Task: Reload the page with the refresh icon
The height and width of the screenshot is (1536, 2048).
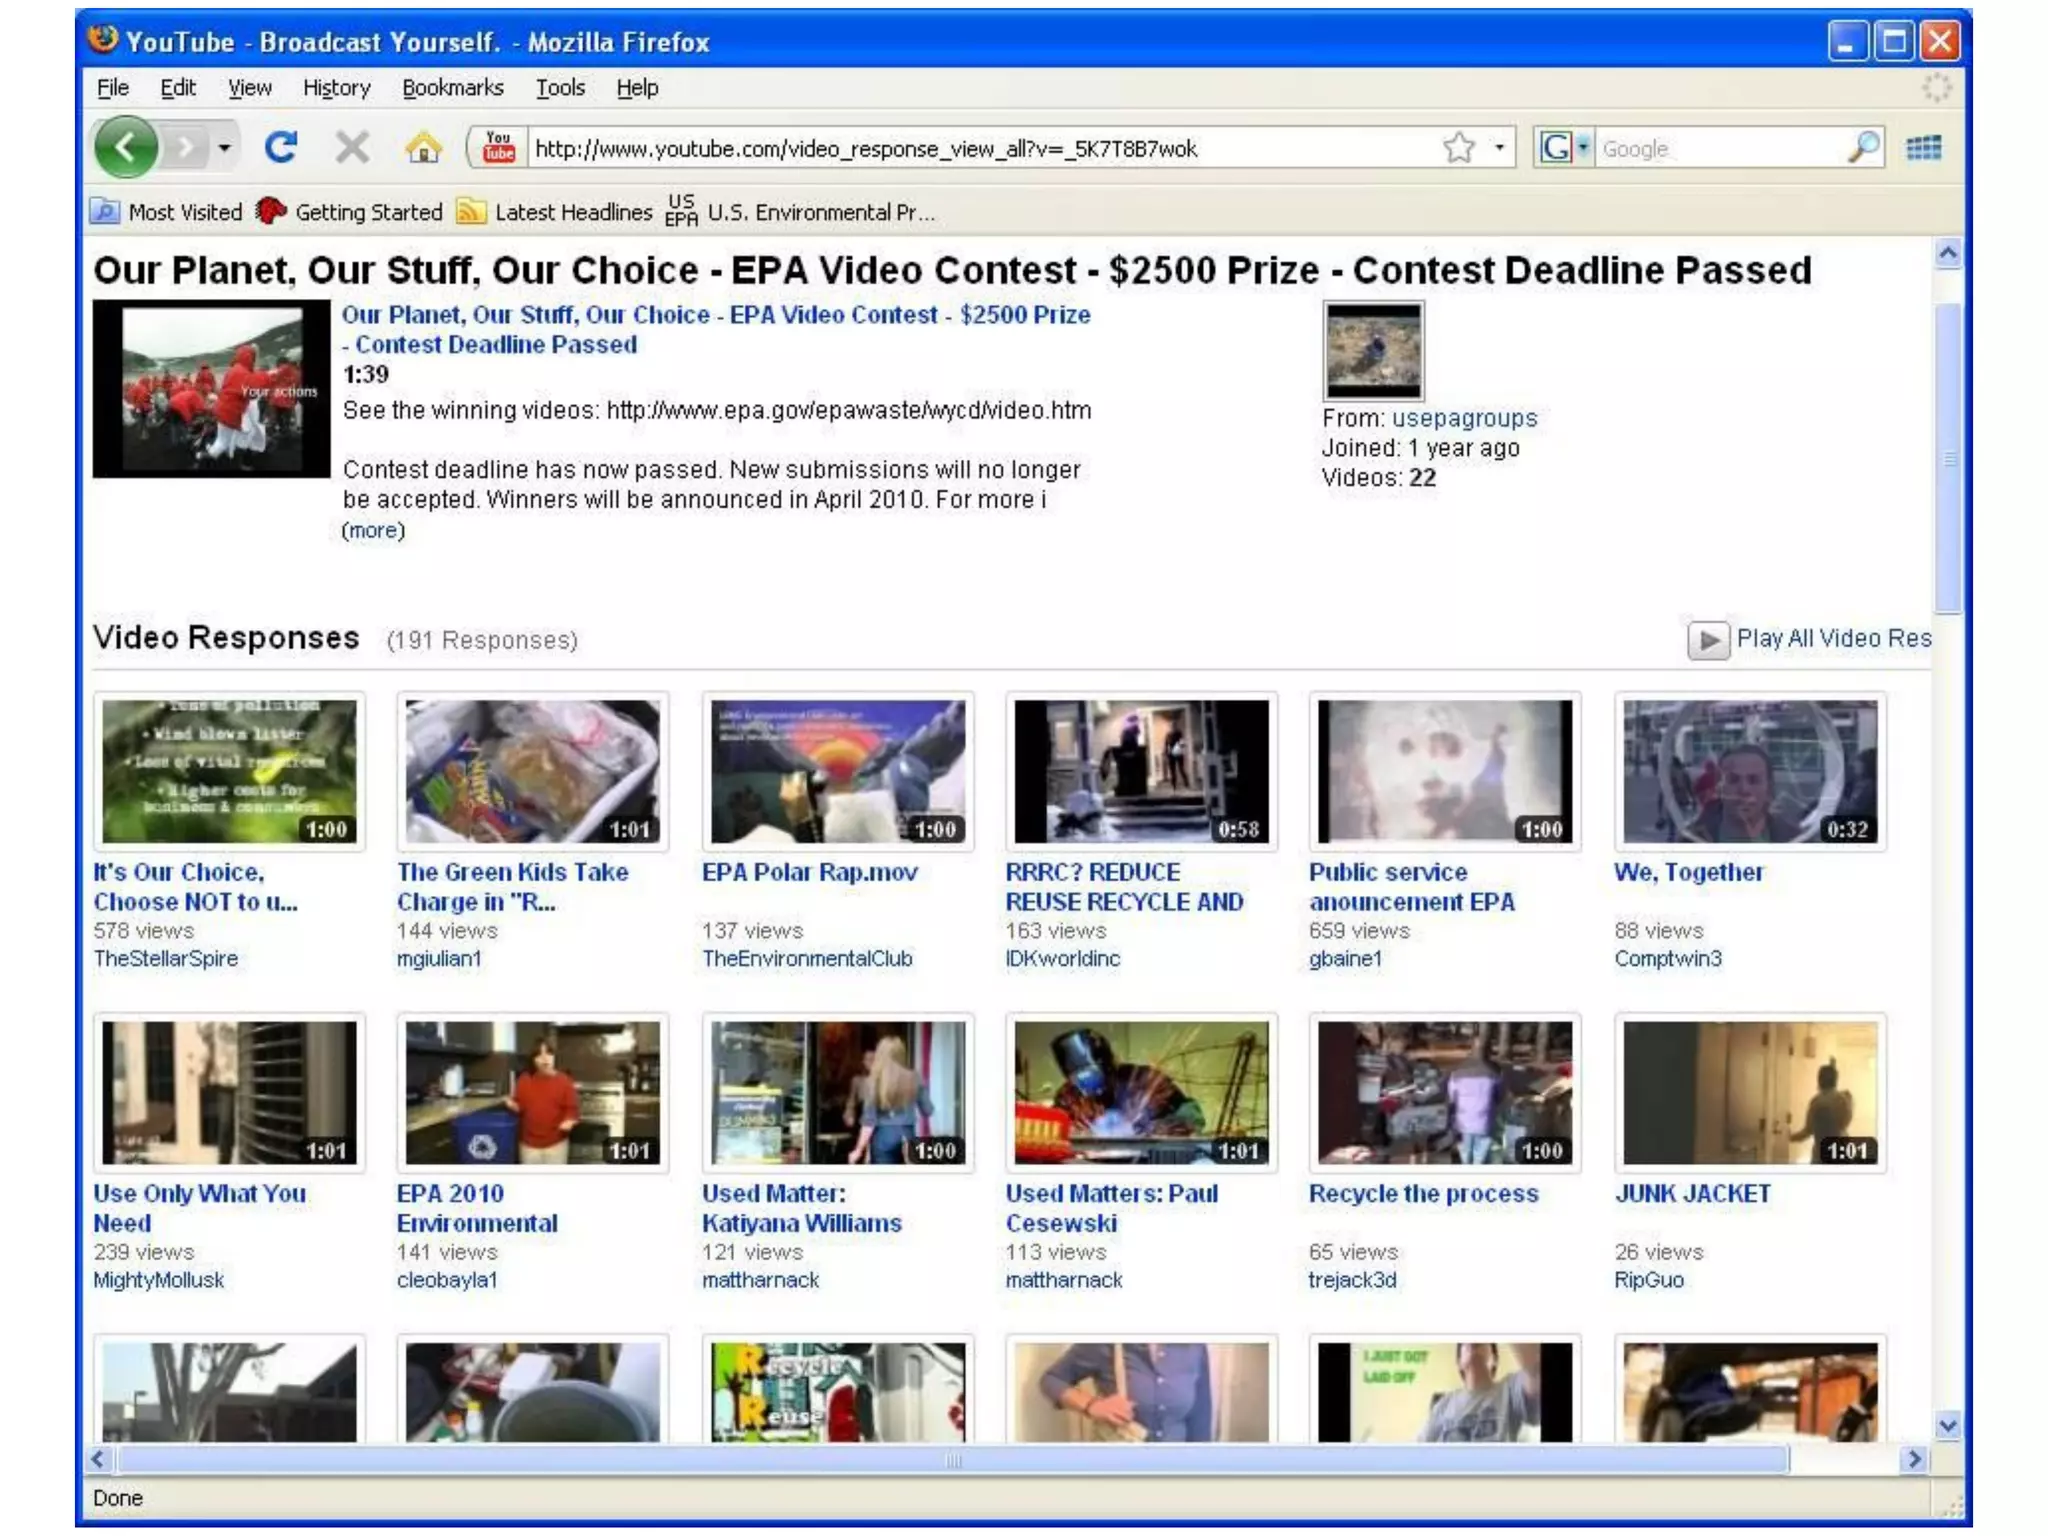Action: coord(281,148)
